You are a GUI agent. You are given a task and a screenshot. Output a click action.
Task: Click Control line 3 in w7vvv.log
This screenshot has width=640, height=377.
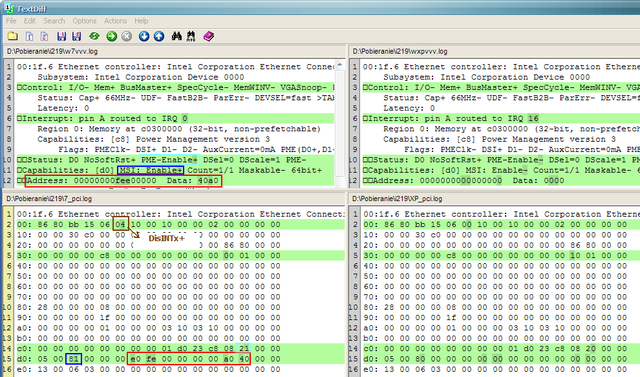[175, 88]
